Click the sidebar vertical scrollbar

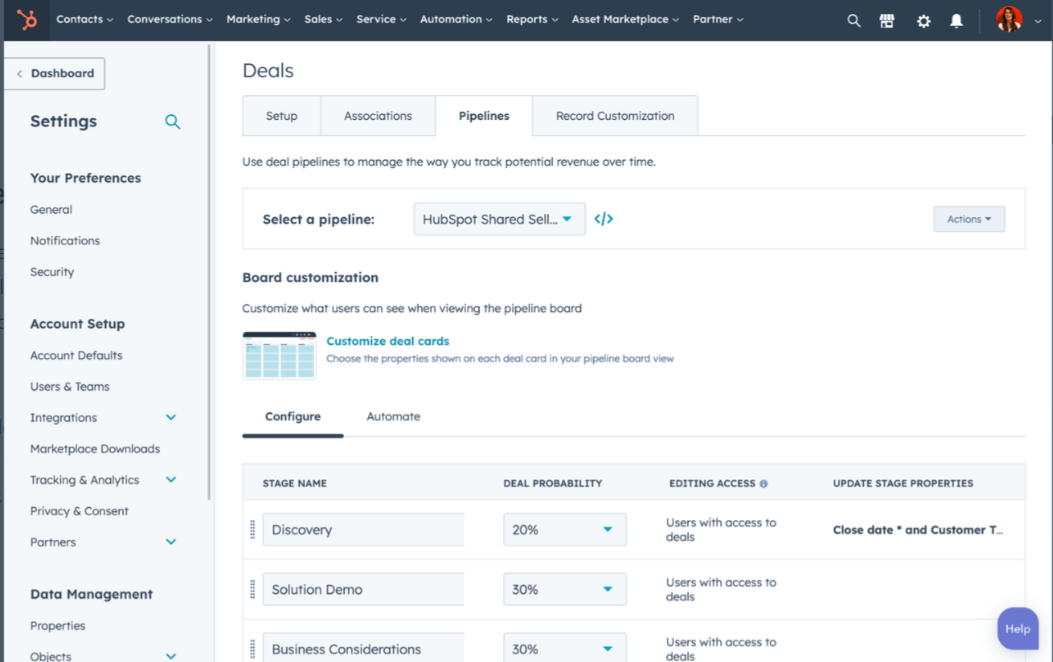(x=210, y=272)
